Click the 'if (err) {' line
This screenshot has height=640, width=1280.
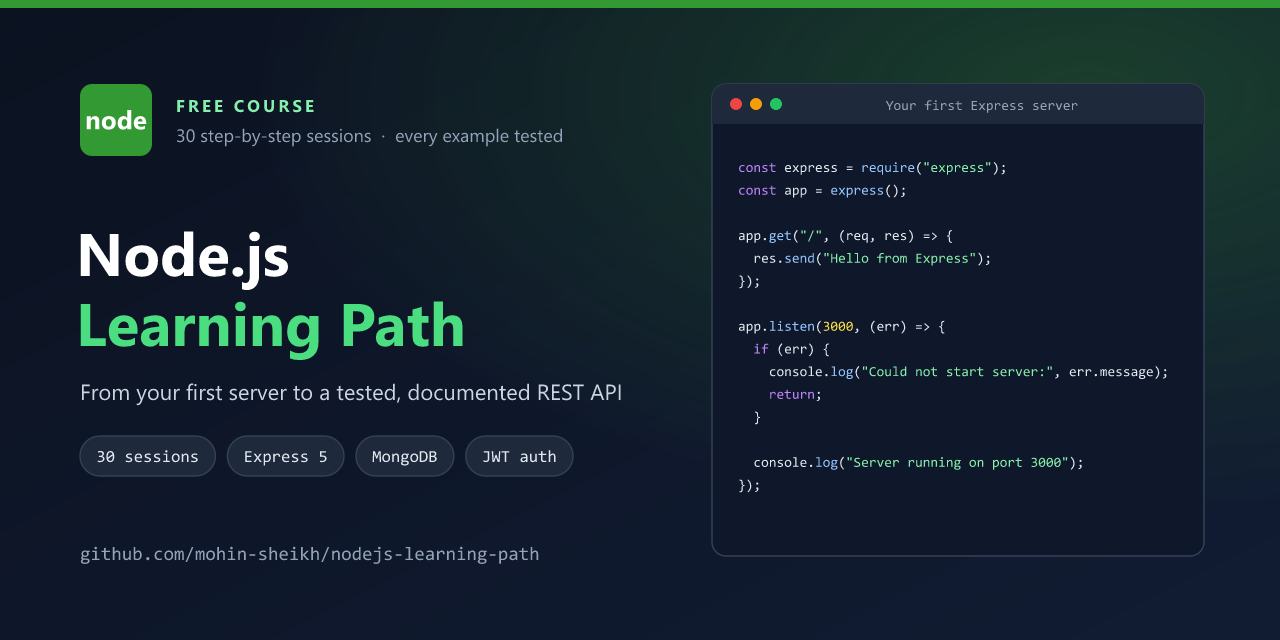(792, 349)
